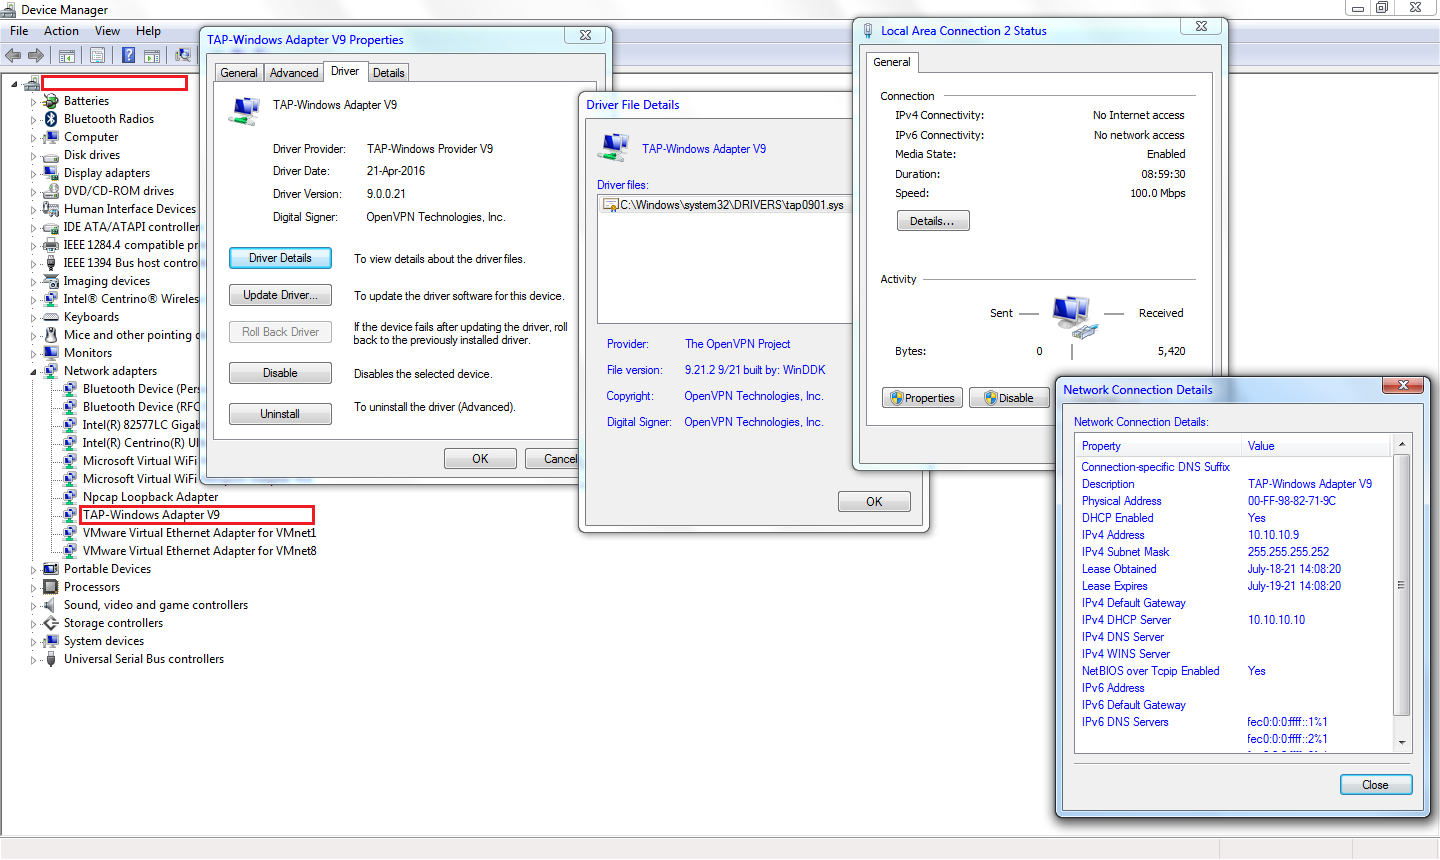Close the Network Connection Details dialog via Close button
The height and width of the screenshot is (860, 1440).
point(1376,785)
